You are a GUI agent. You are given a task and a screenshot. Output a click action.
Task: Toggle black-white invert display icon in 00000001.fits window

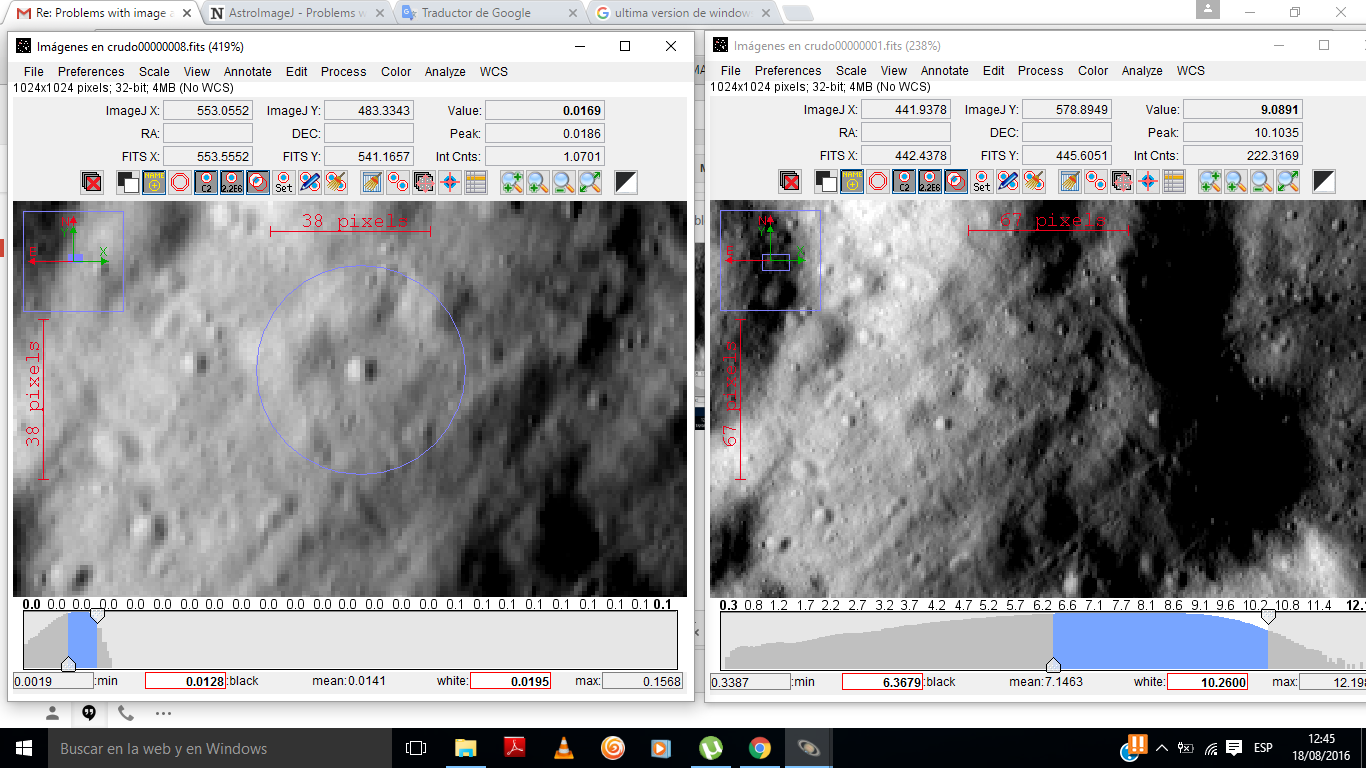[1323, 181]
